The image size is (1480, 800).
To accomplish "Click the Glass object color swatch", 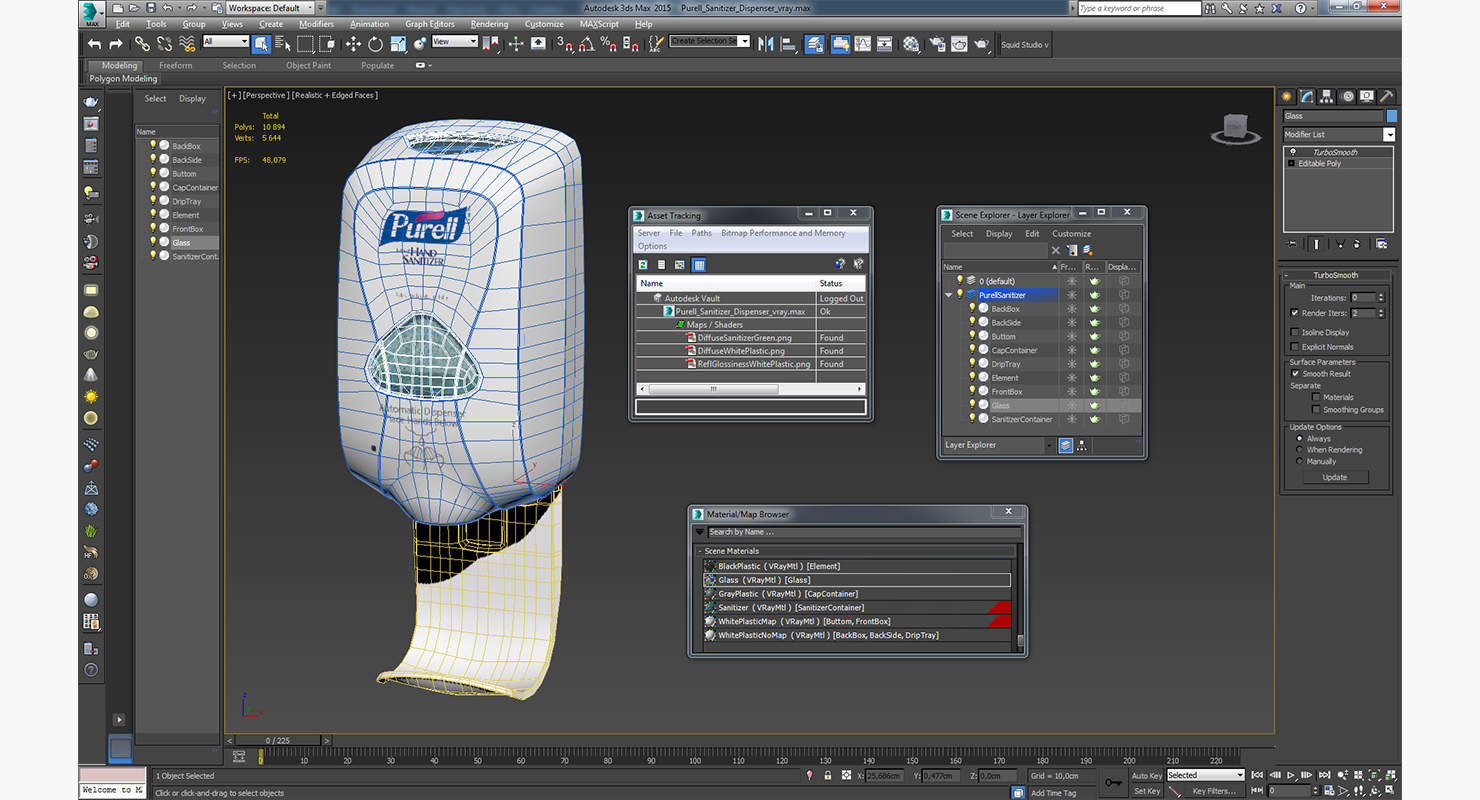I will [x=1391, y=116].
